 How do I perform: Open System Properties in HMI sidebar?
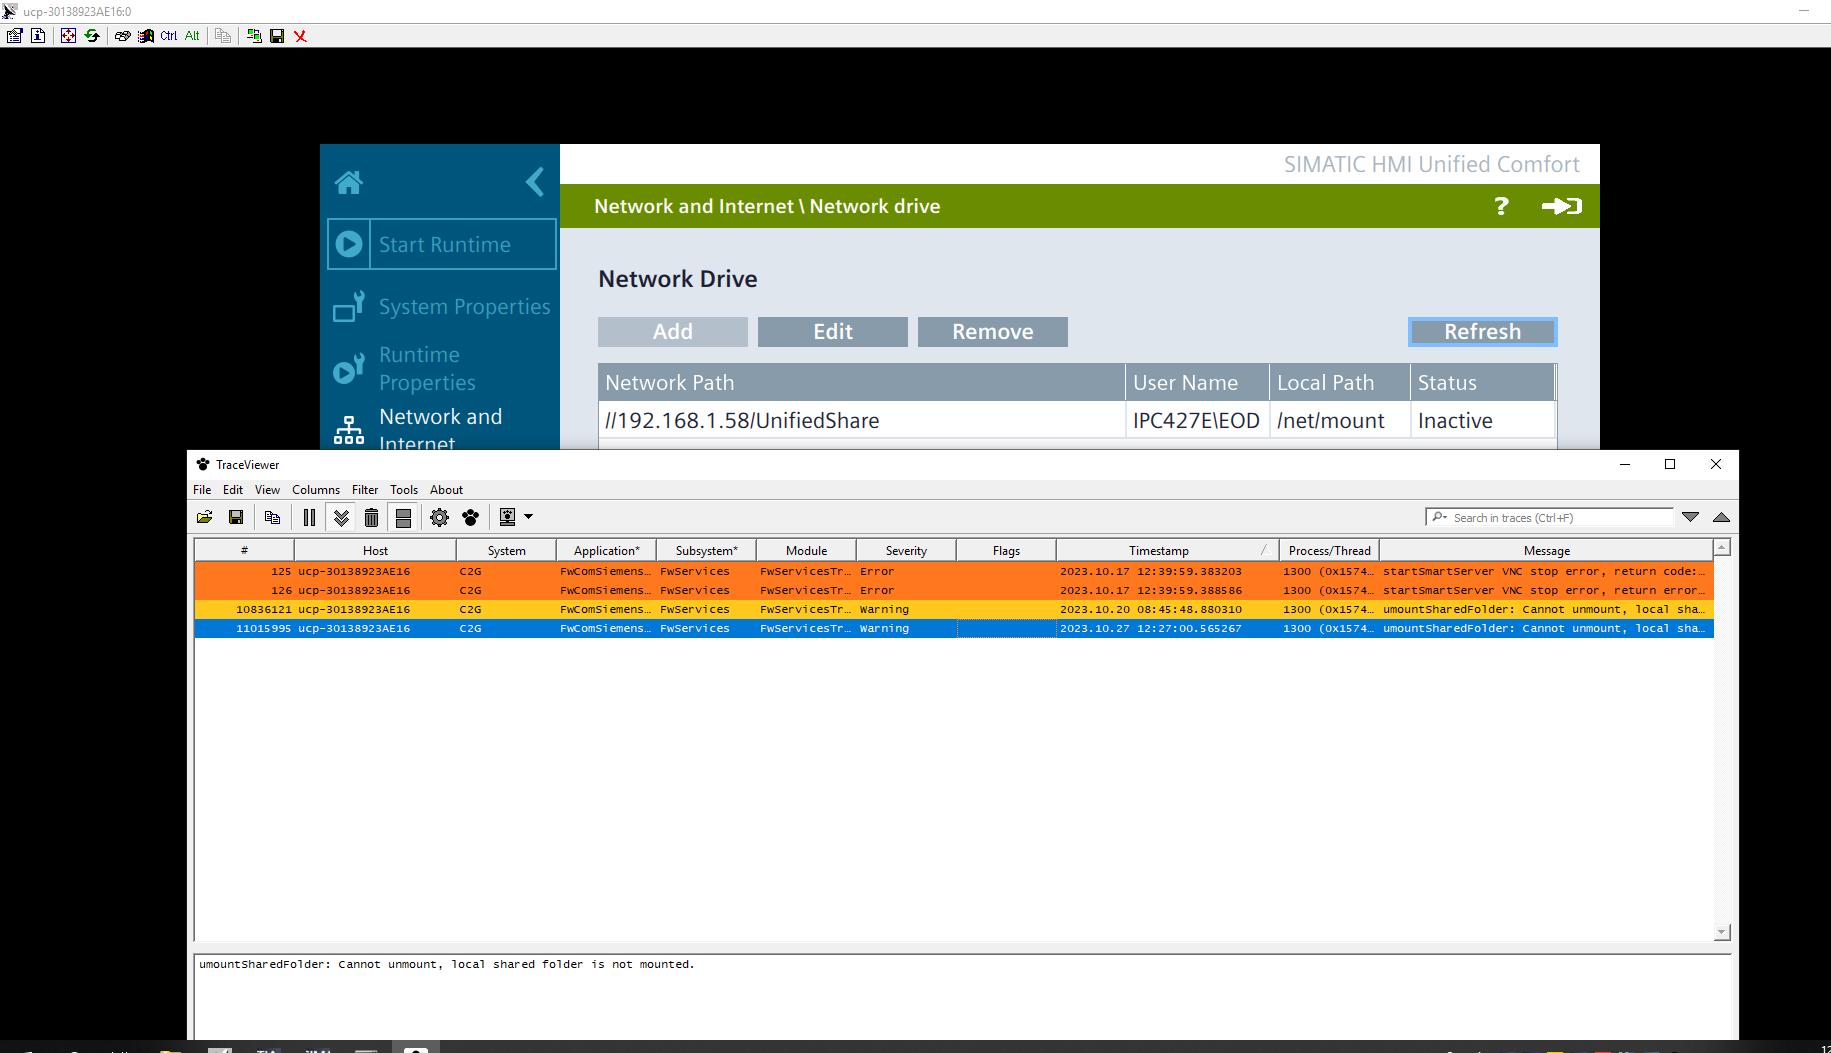pos(442,307)
